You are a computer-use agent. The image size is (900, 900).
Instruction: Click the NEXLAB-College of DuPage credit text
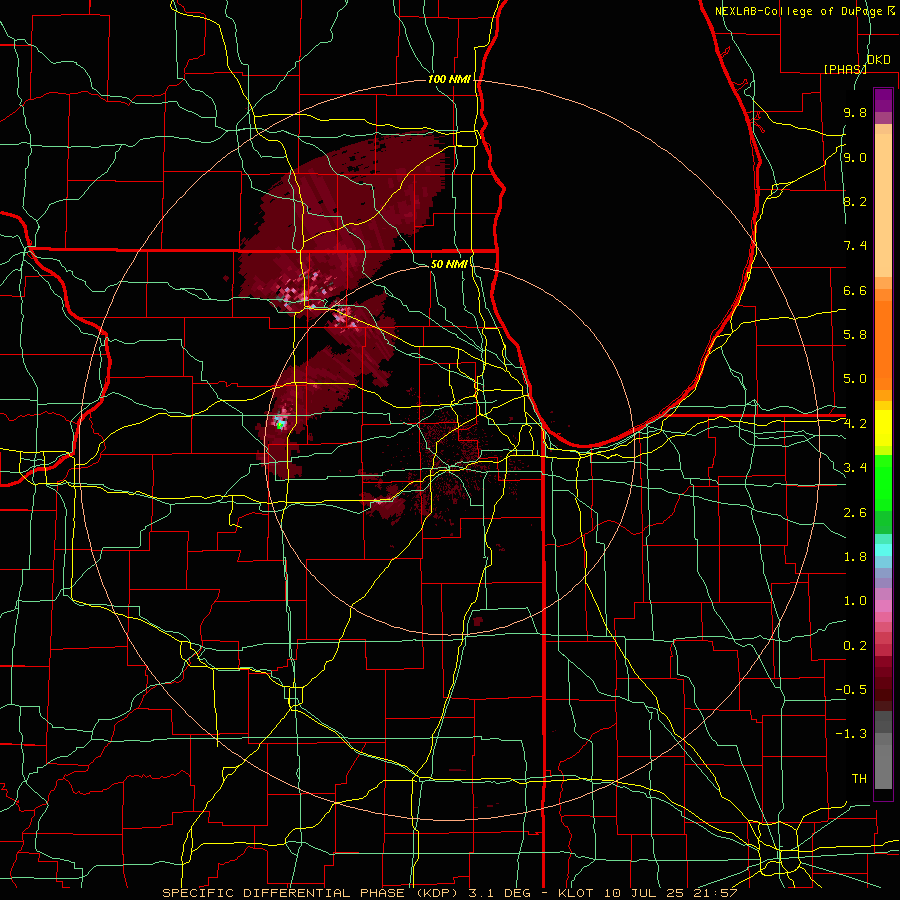tap(800, 11)
